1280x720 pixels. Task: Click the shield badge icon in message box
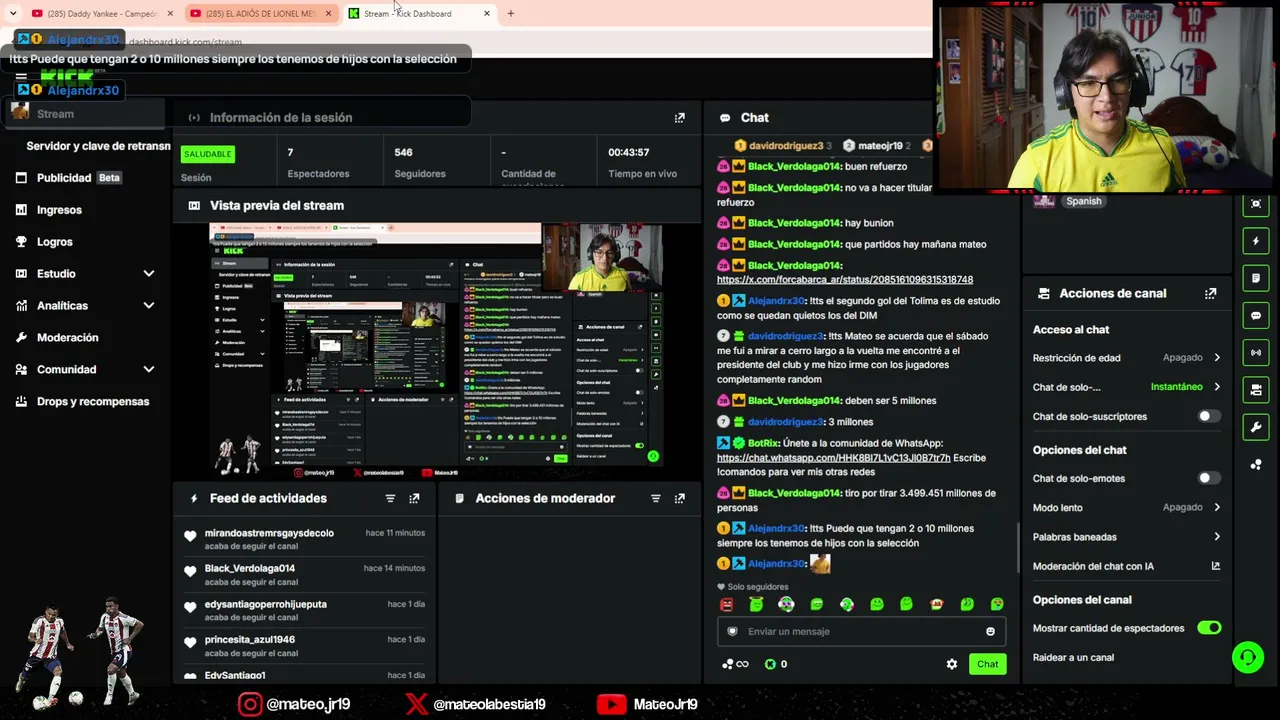pyautogui.click(x=732, y=632)
